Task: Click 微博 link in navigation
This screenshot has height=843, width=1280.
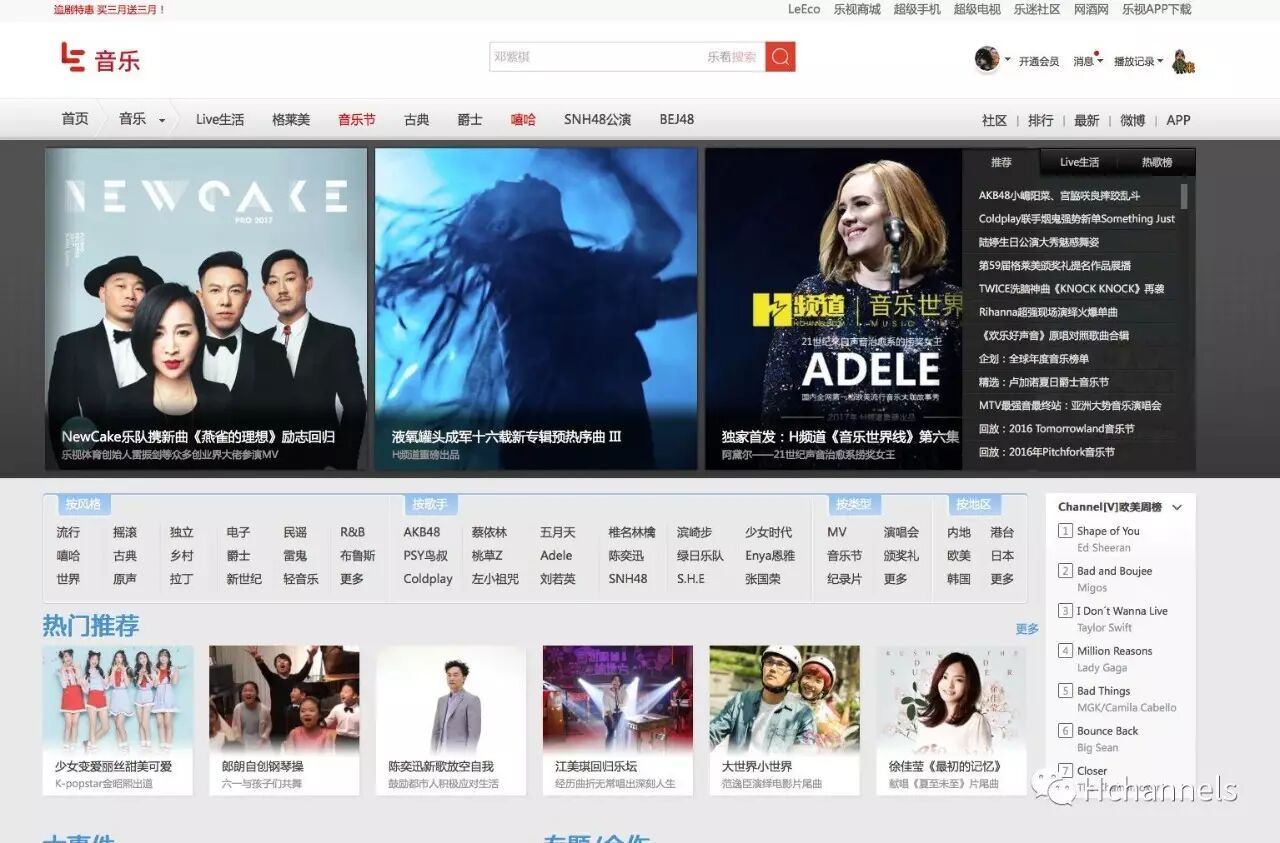Action: click(1132, 120)
